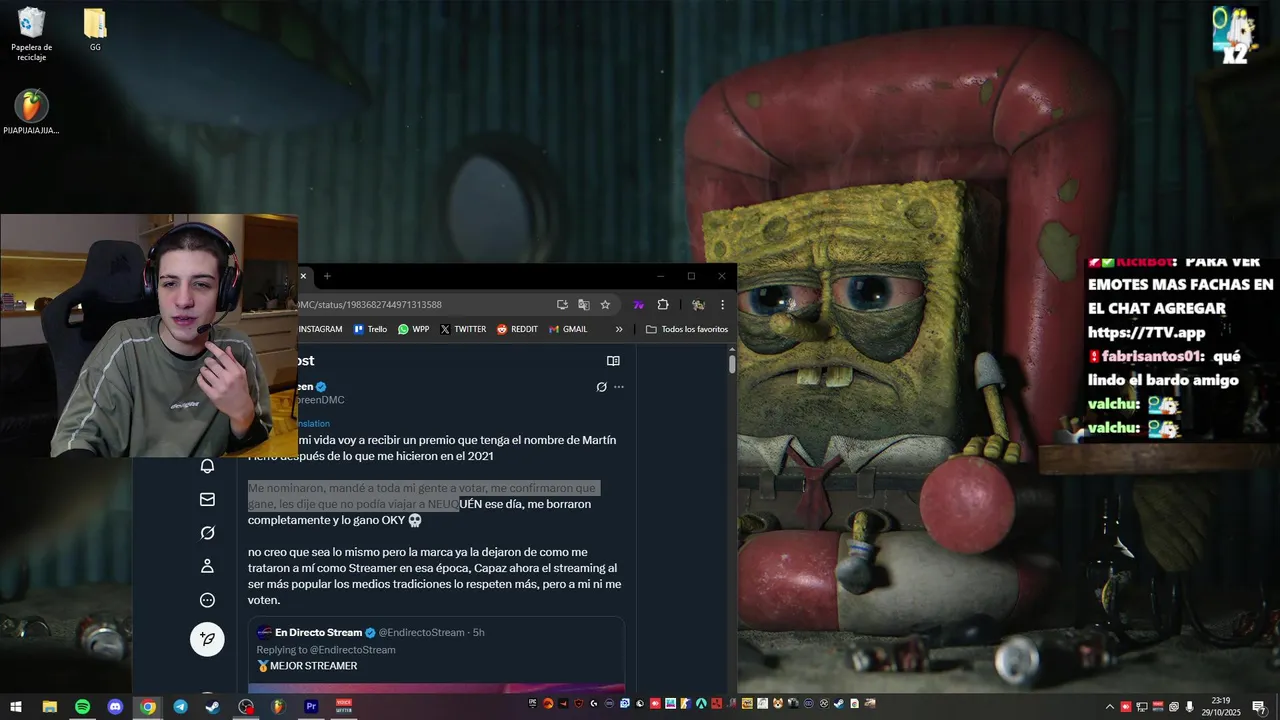Open the Google Translate page icon
The width and height of the screenshot is (1280, 720).
pyautogui.click(x=584, y=305)
